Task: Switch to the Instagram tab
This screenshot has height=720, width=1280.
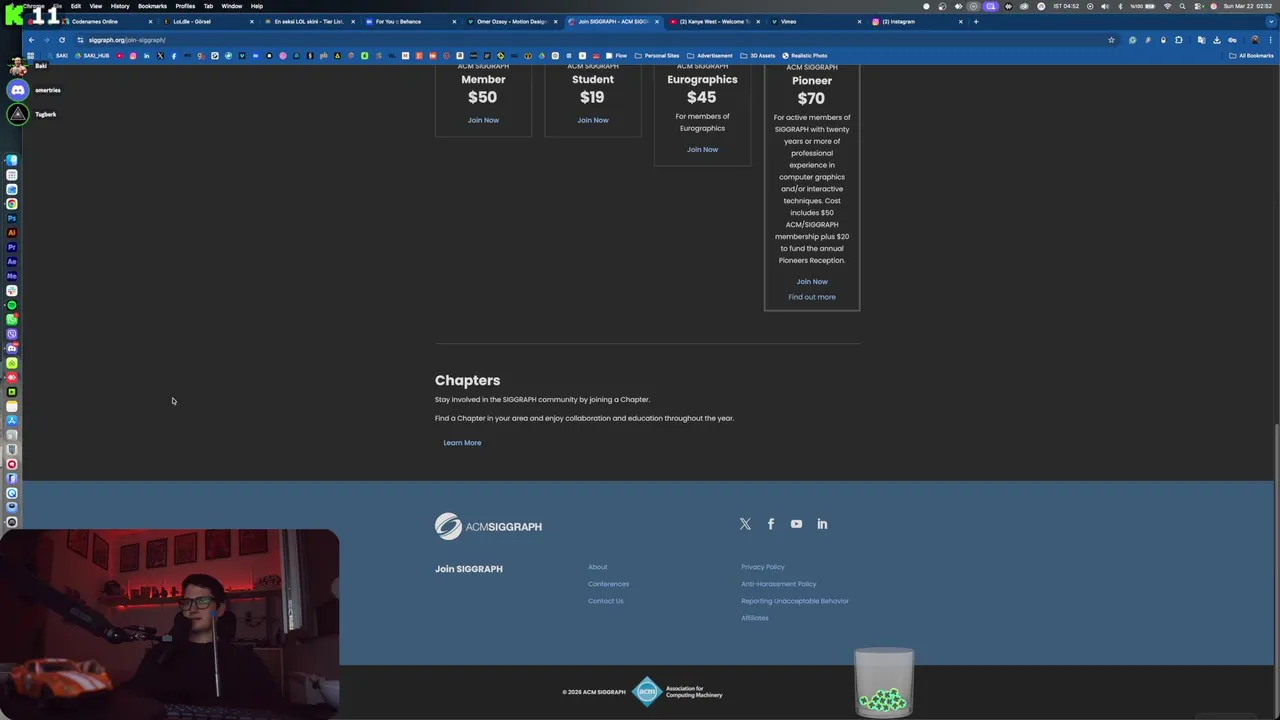Action: point(917,21)
